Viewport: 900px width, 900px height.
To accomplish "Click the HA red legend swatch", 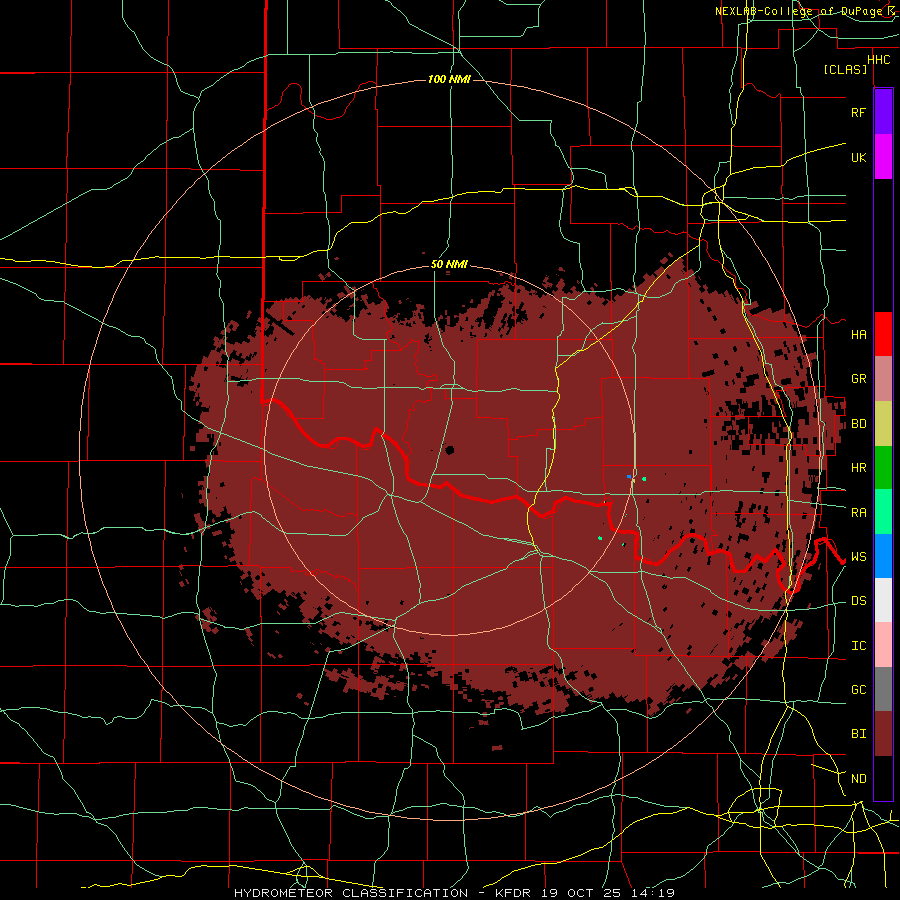I will click(x=883, y=334).
